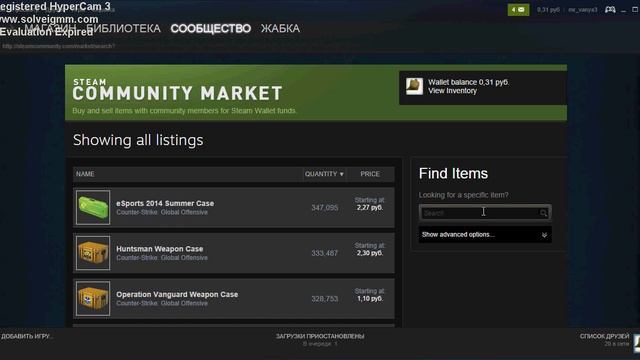
Task: Open the ЖАБКА profile tab
Action: (x=280, y=29)
